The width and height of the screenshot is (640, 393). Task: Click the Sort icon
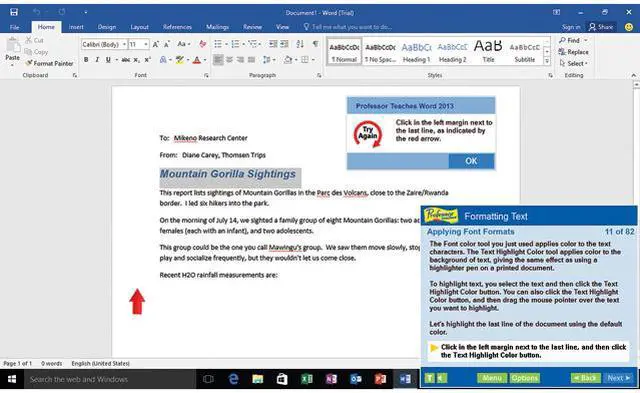[x=300, y=44]
